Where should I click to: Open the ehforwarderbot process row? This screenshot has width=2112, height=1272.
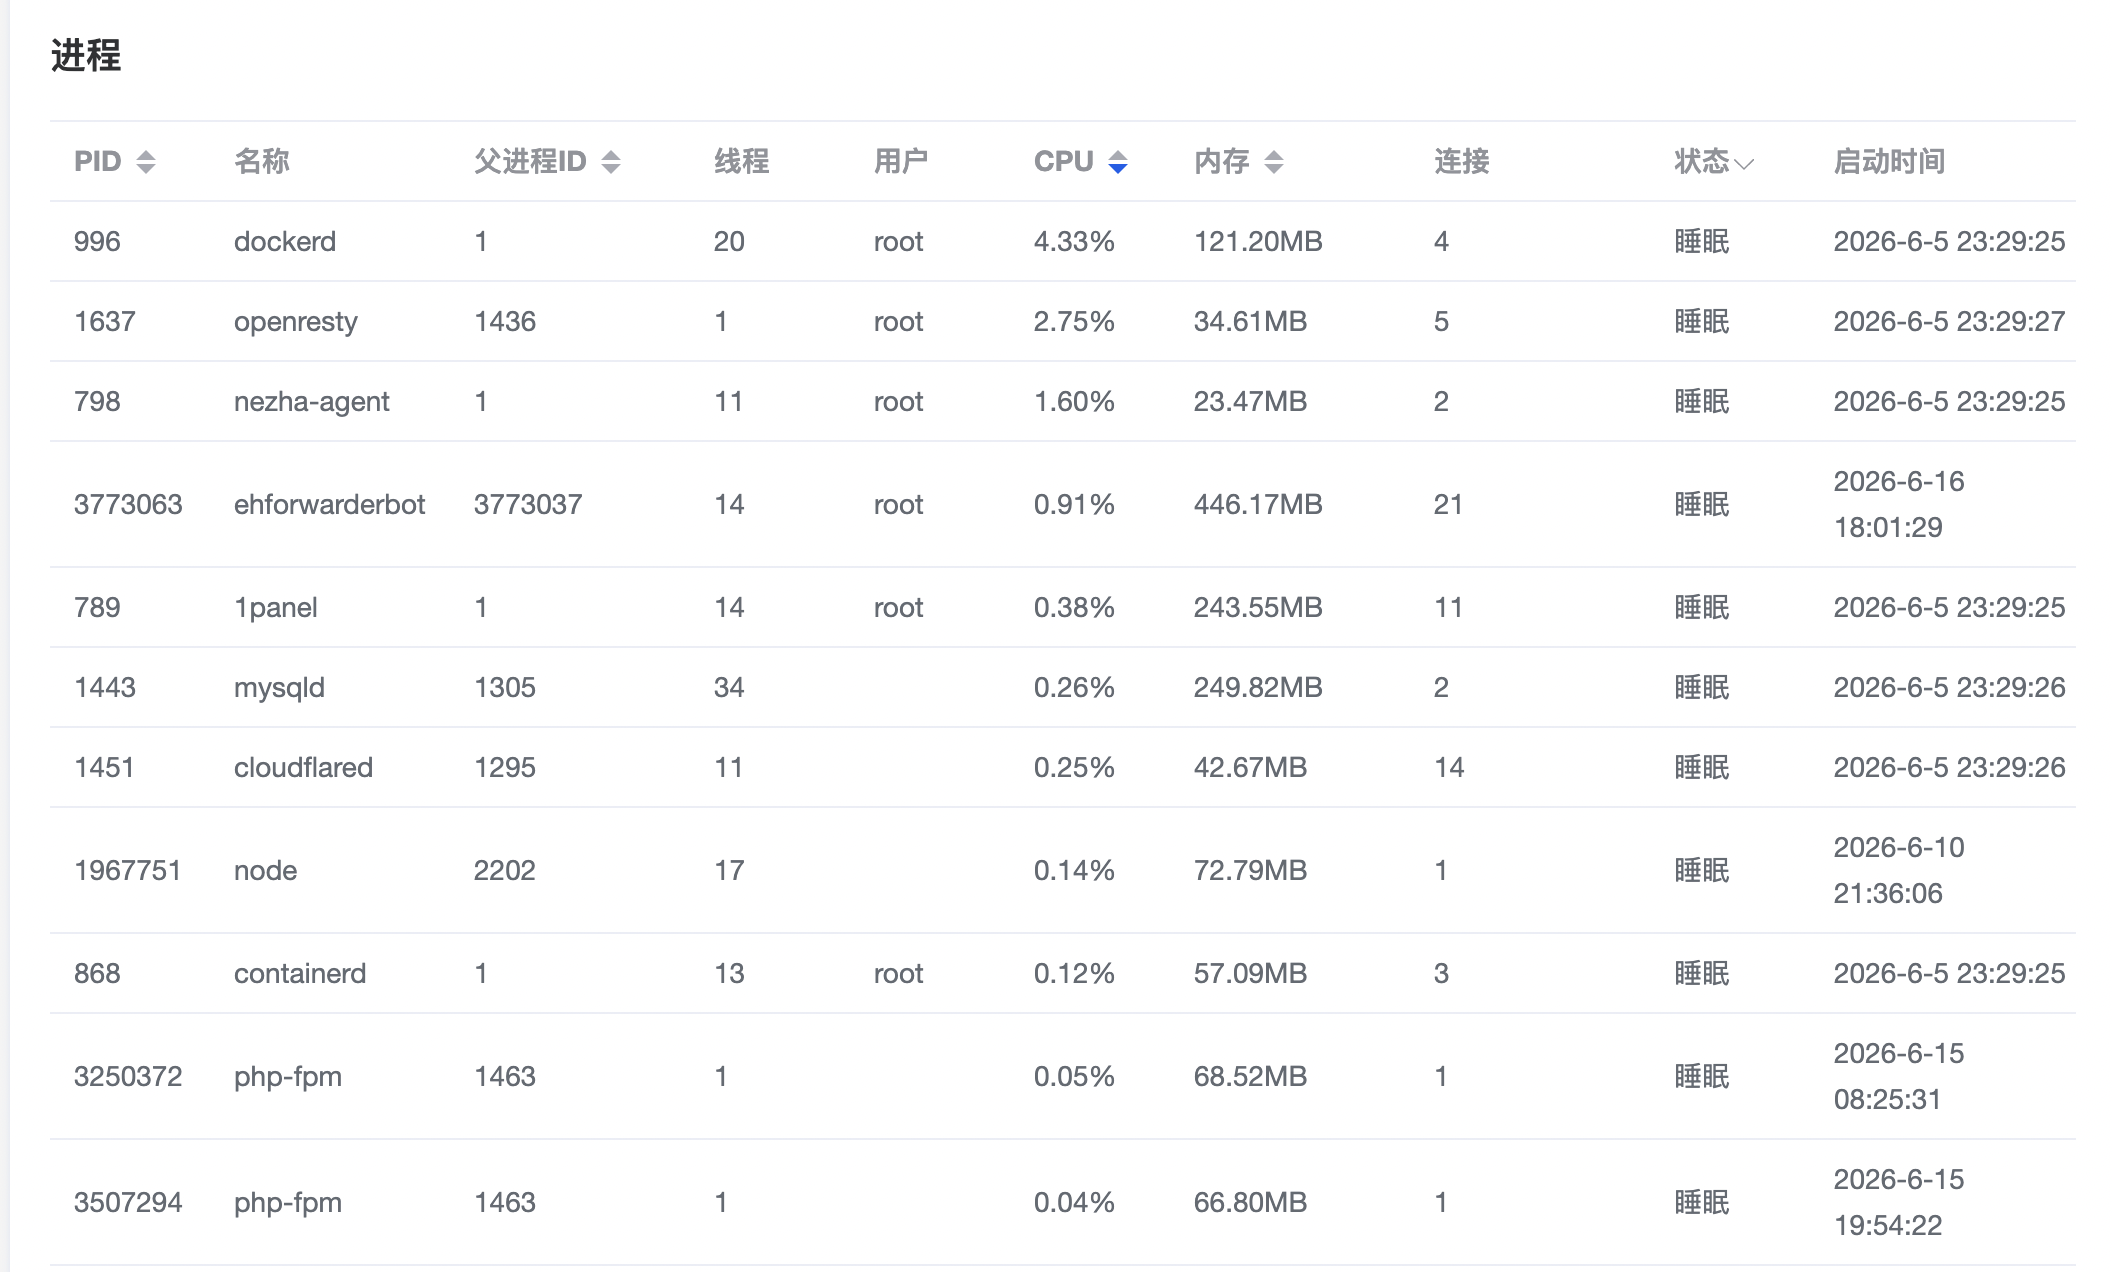click(x=1063, y=504)
